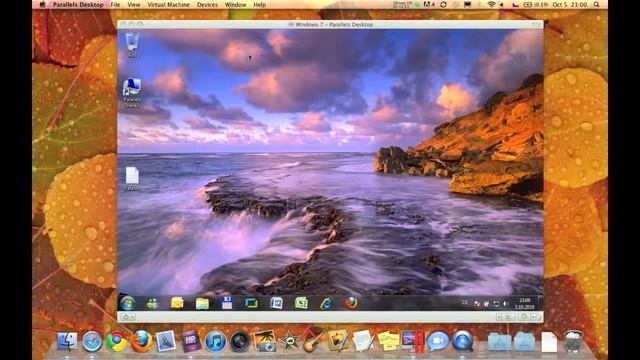Open the Virtual Machine menu
Image resolution: width=640 pixels, height=360 pixels.
click(x=168, y=4)
